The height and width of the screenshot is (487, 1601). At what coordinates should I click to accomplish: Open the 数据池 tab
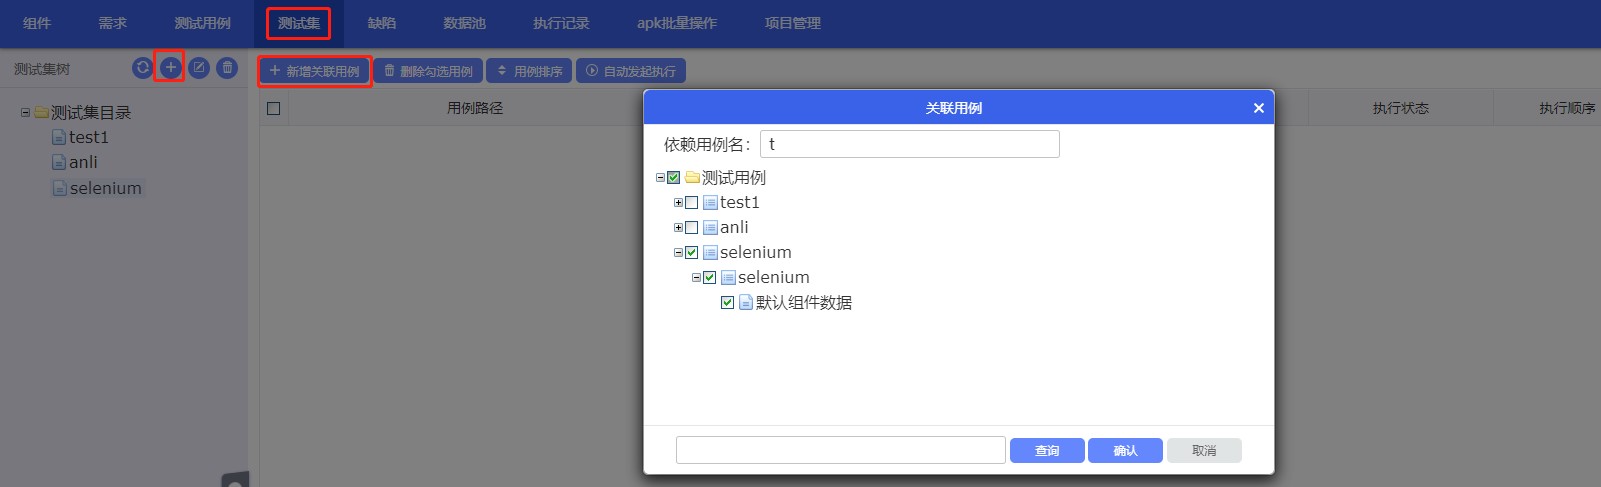pyautogui.click(x=464, y=23)
